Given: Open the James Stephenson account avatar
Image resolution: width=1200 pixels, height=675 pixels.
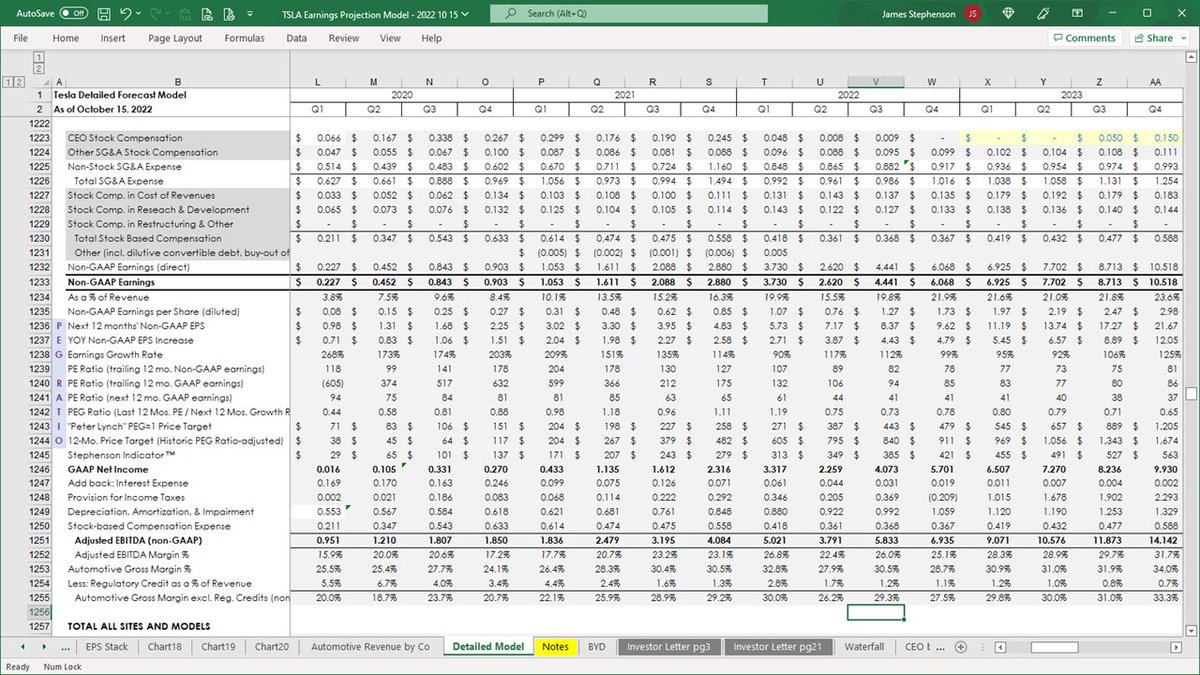Looking at the screenshot, I should pos(972,14).
